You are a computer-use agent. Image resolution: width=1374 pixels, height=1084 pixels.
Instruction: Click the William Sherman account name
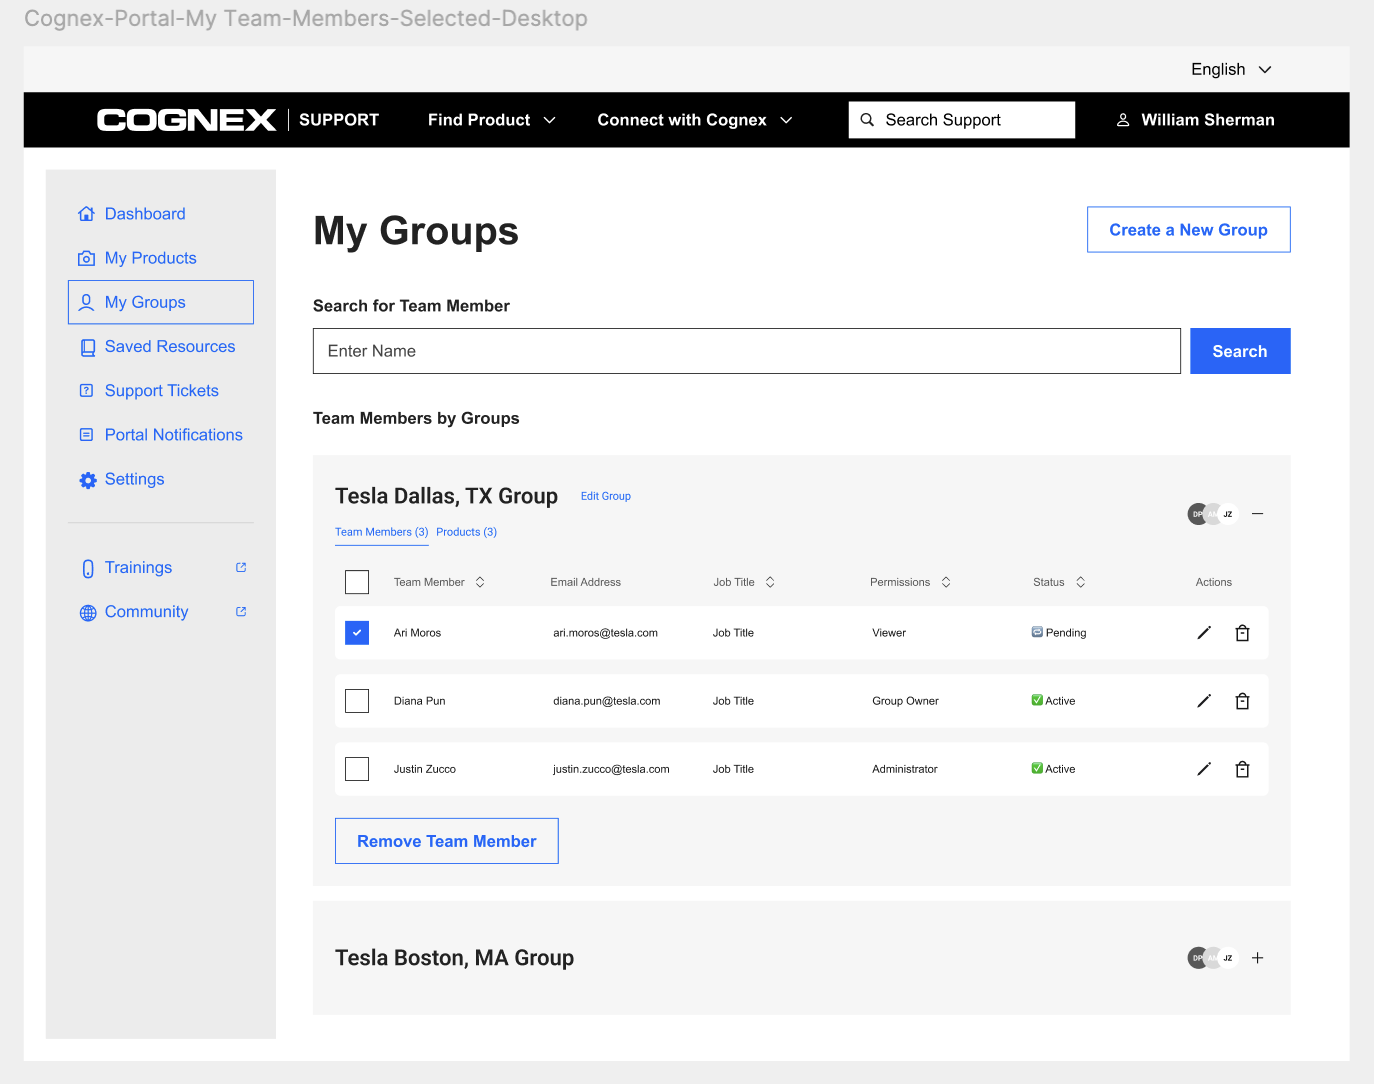pyautogui.click(x=1208, y=120)
